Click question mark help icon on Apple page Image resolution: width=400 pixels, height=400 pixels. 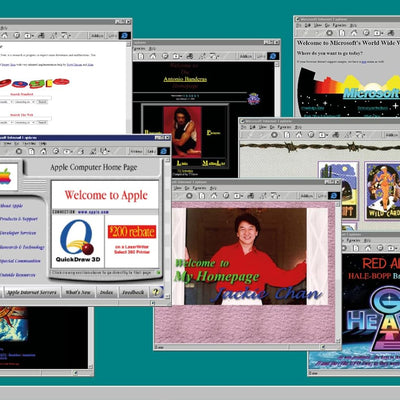click(x=156, y=292)
